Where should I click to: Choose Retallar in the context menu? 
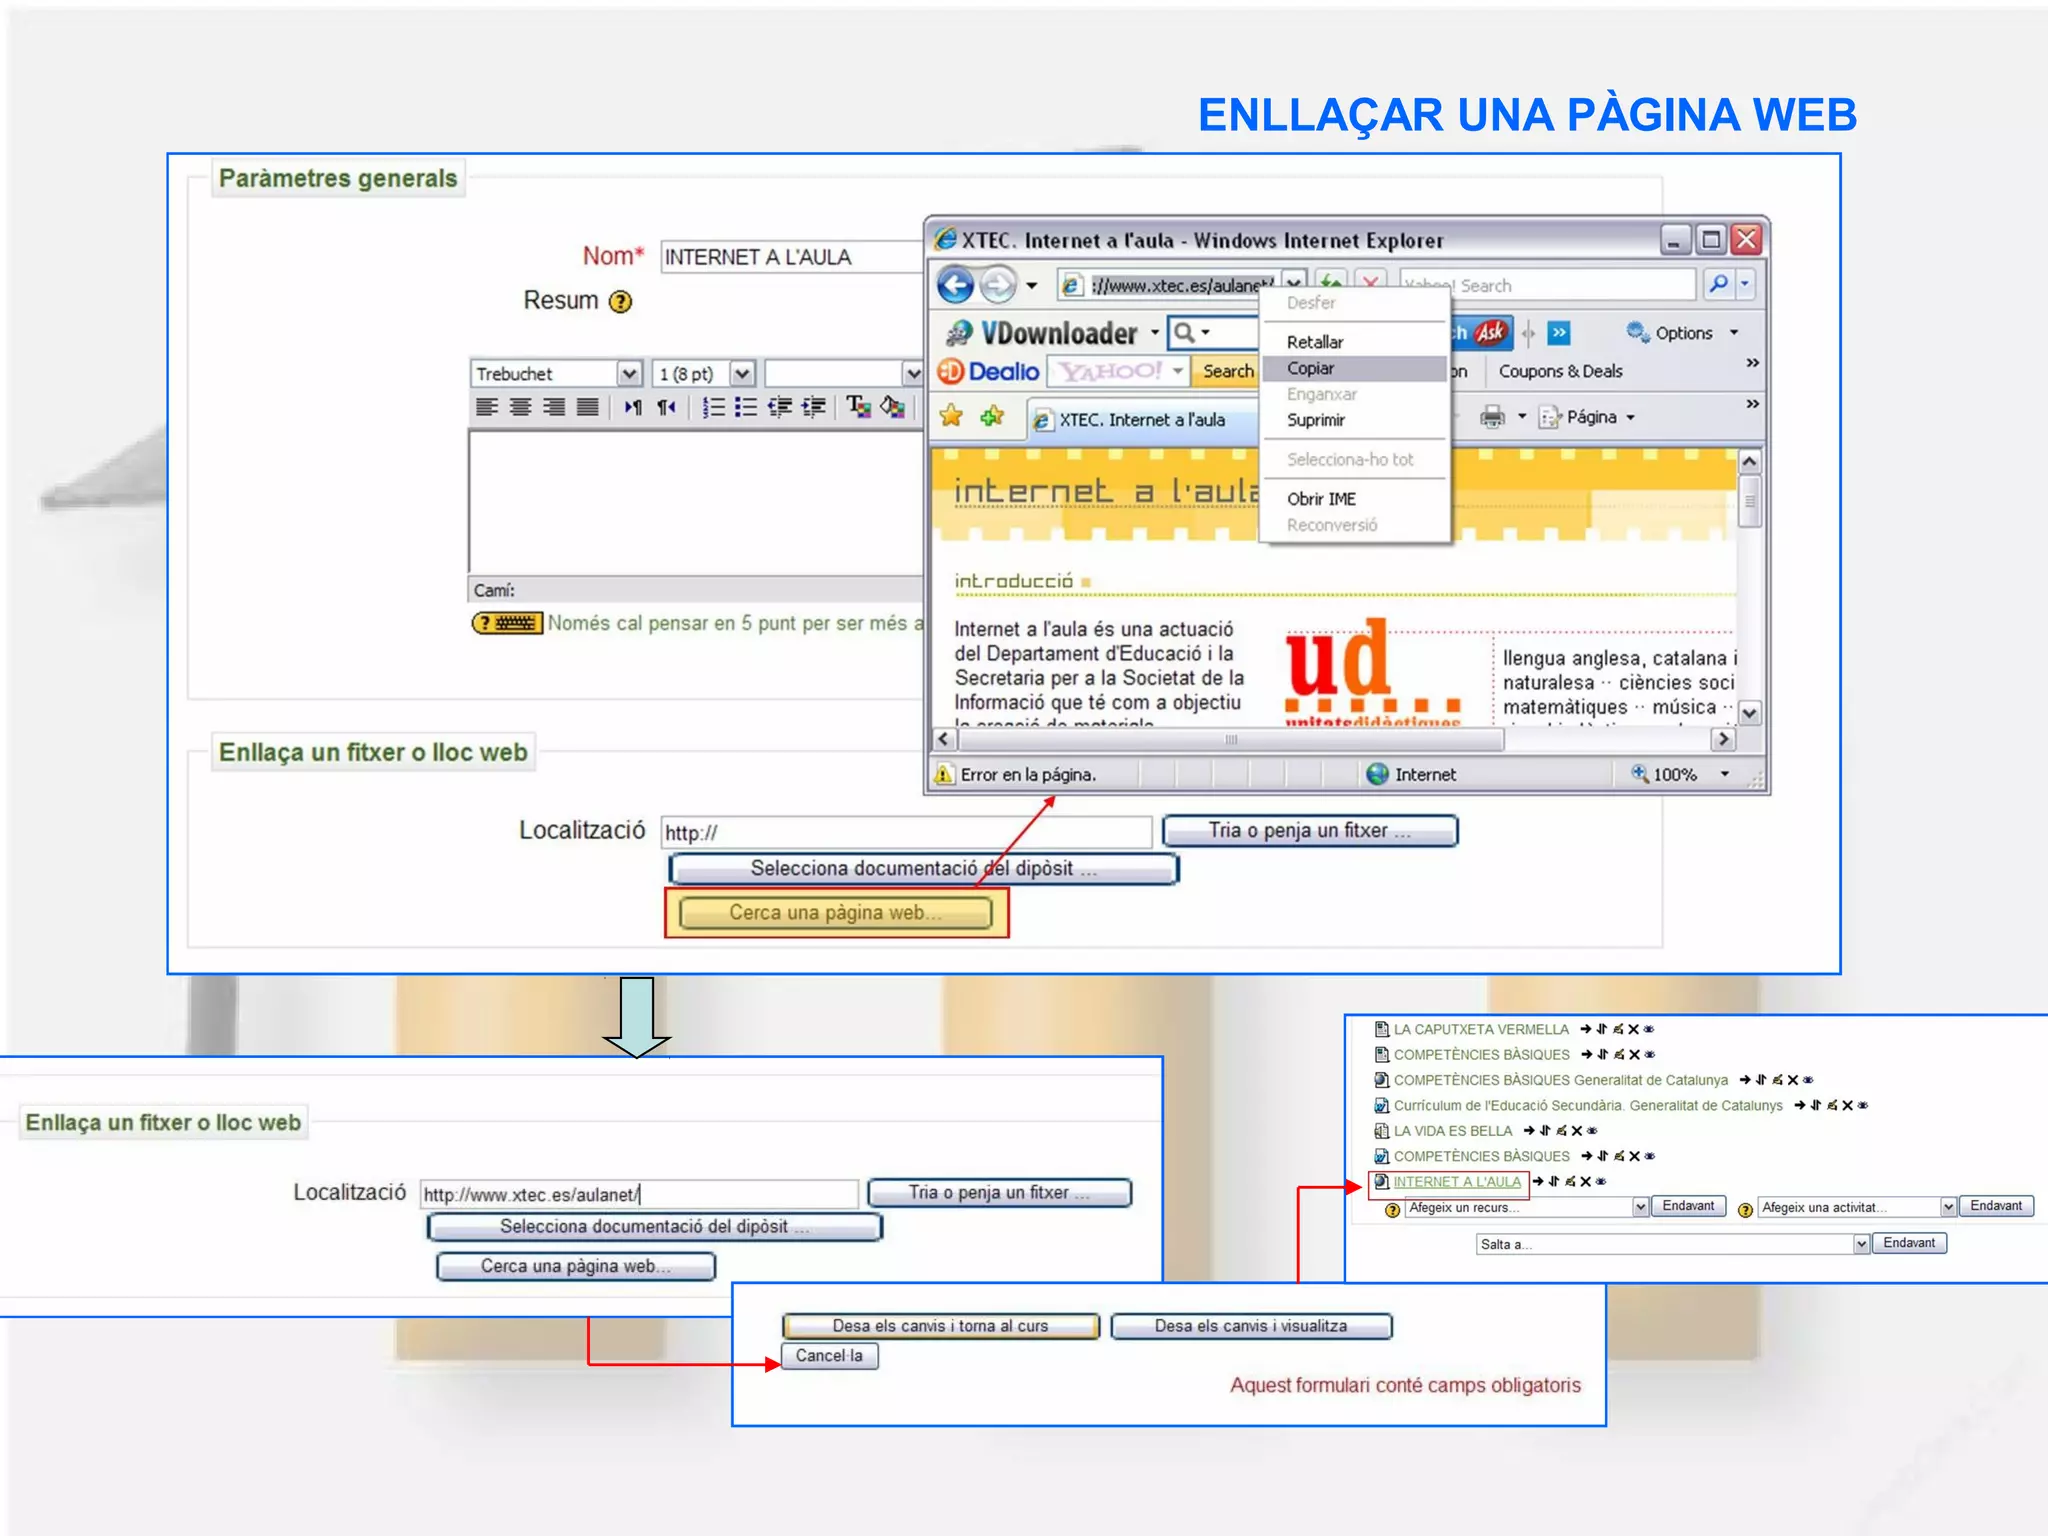tap(1354, 342)
